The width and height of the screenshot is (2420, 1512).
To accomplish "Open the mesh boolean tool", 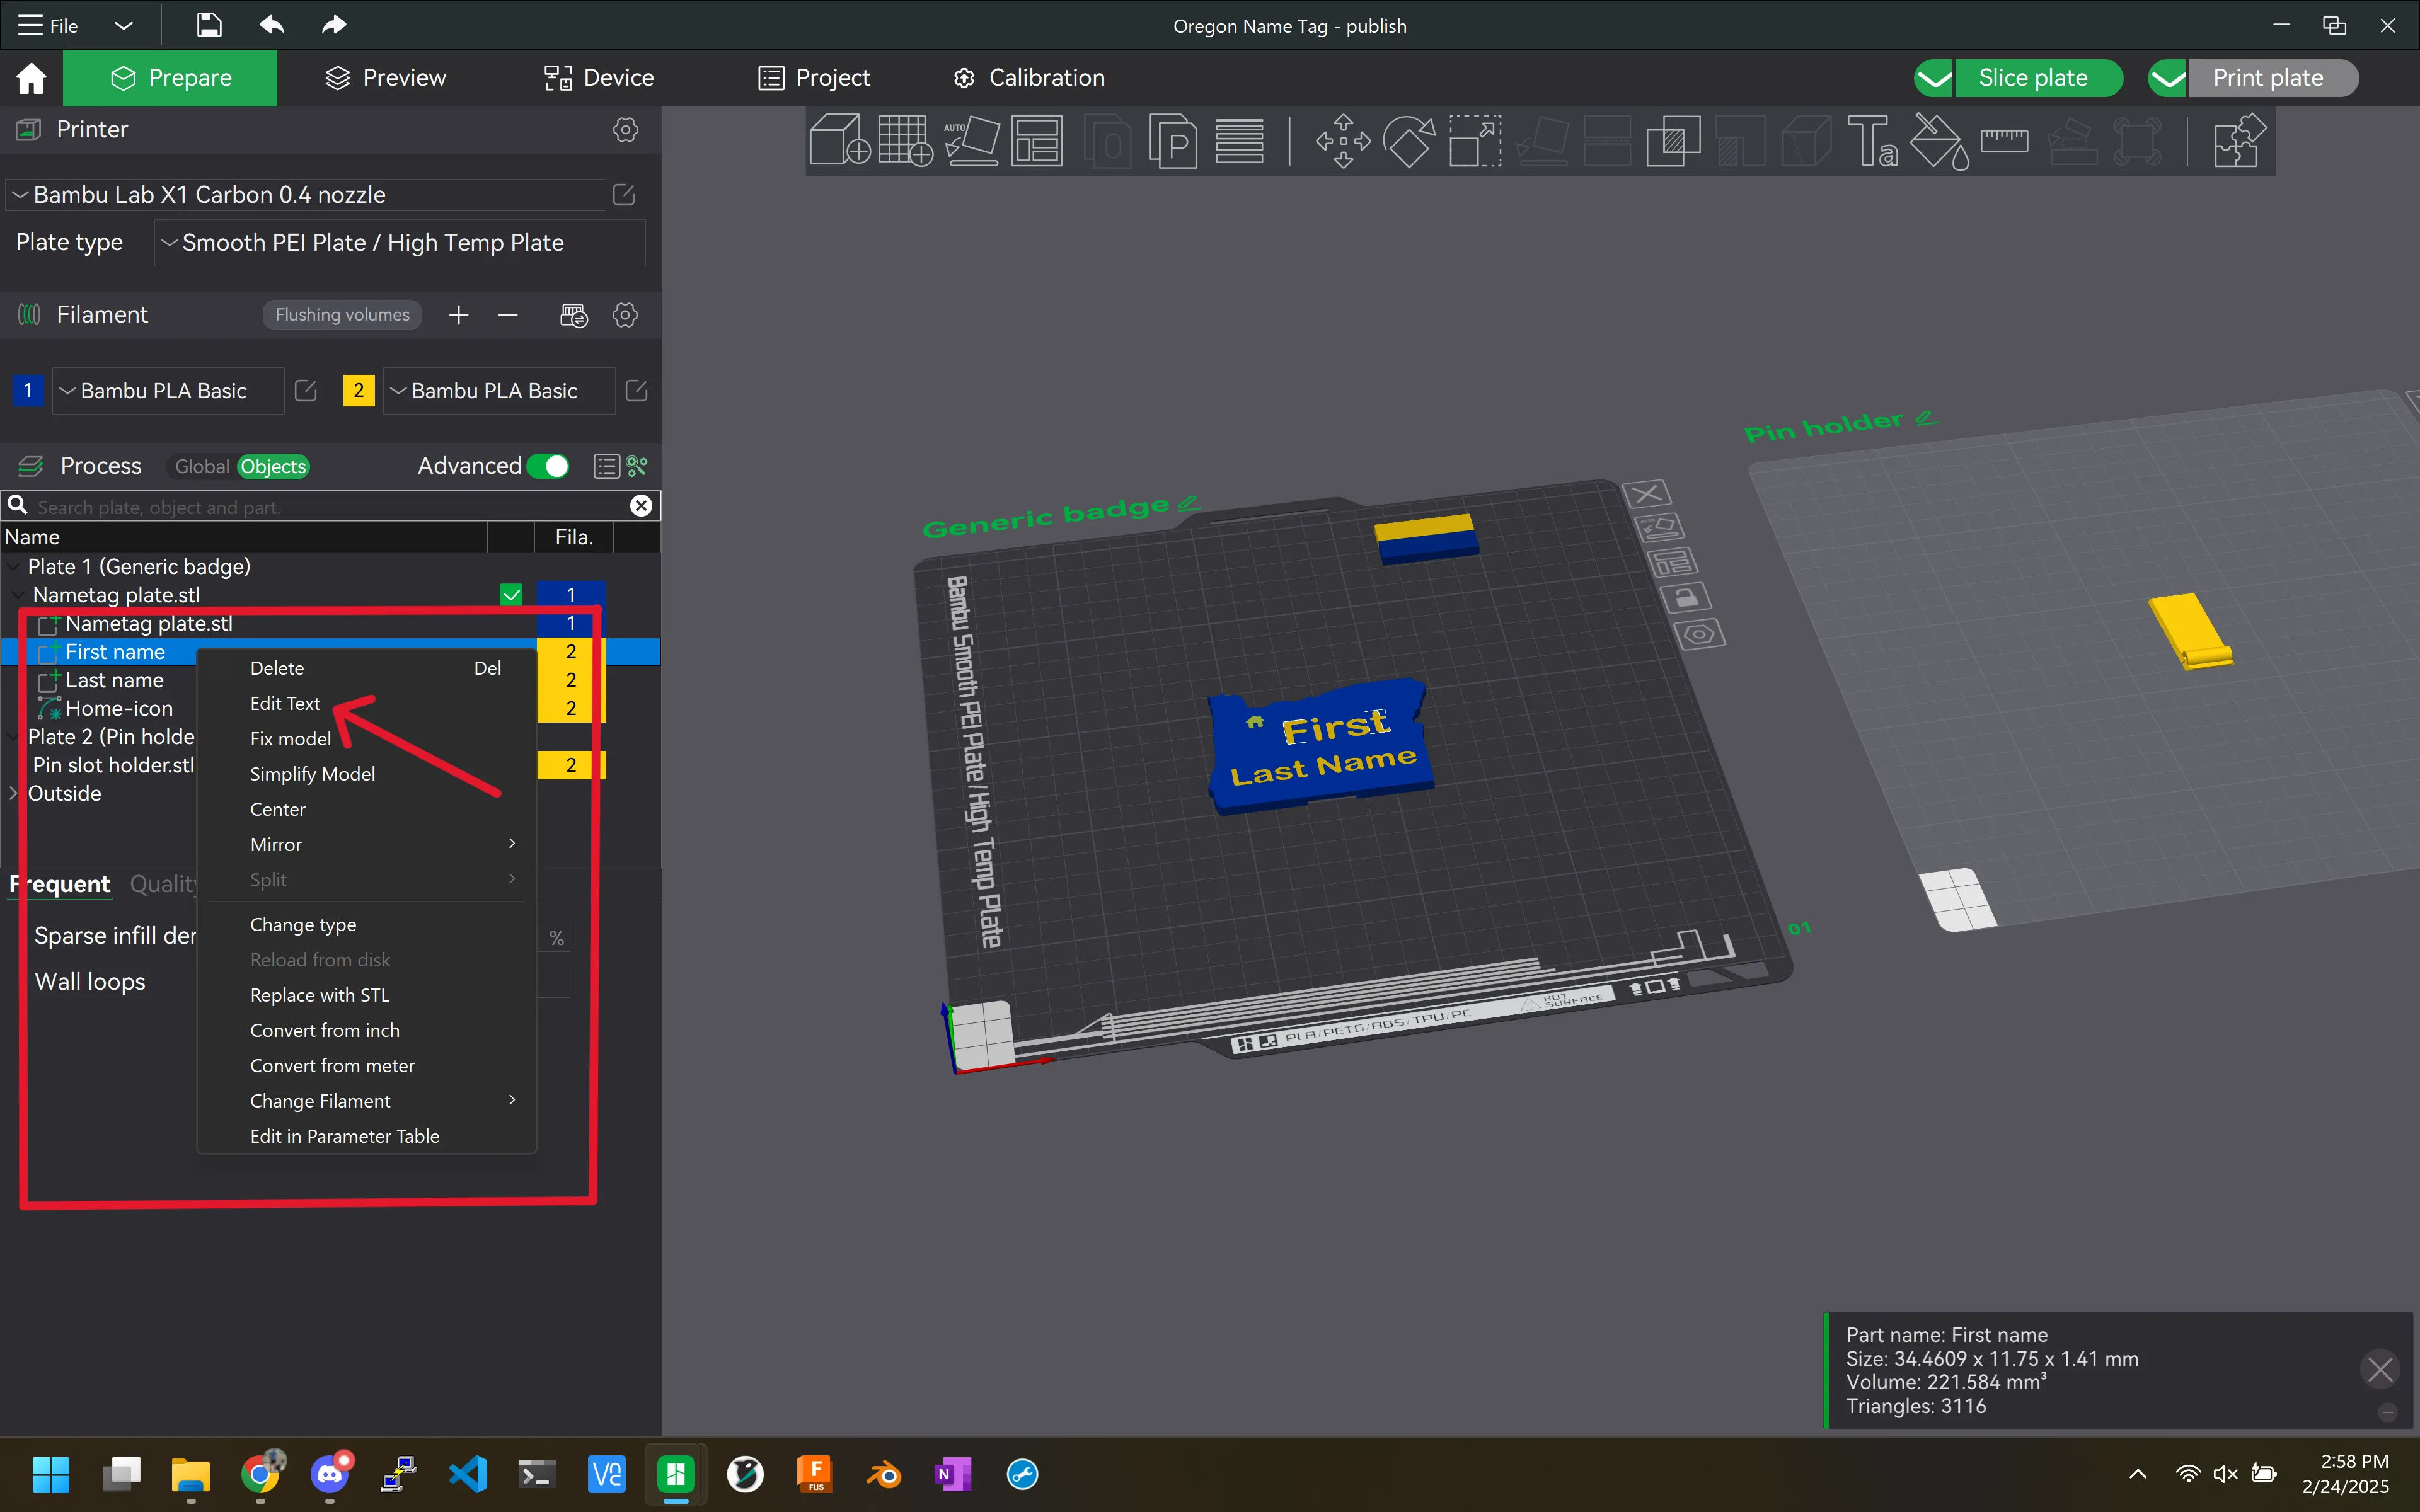I will coord(1673,140).
